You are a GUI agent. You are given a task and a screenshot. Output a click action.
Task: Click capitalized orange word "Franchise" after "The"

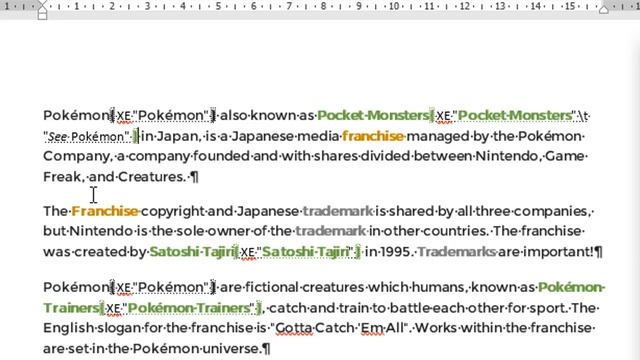[105, 211]
